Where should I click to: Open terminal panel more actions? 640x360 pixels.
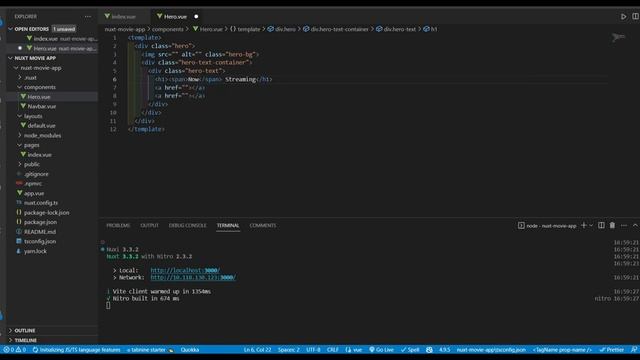click(x=624, y=225)
